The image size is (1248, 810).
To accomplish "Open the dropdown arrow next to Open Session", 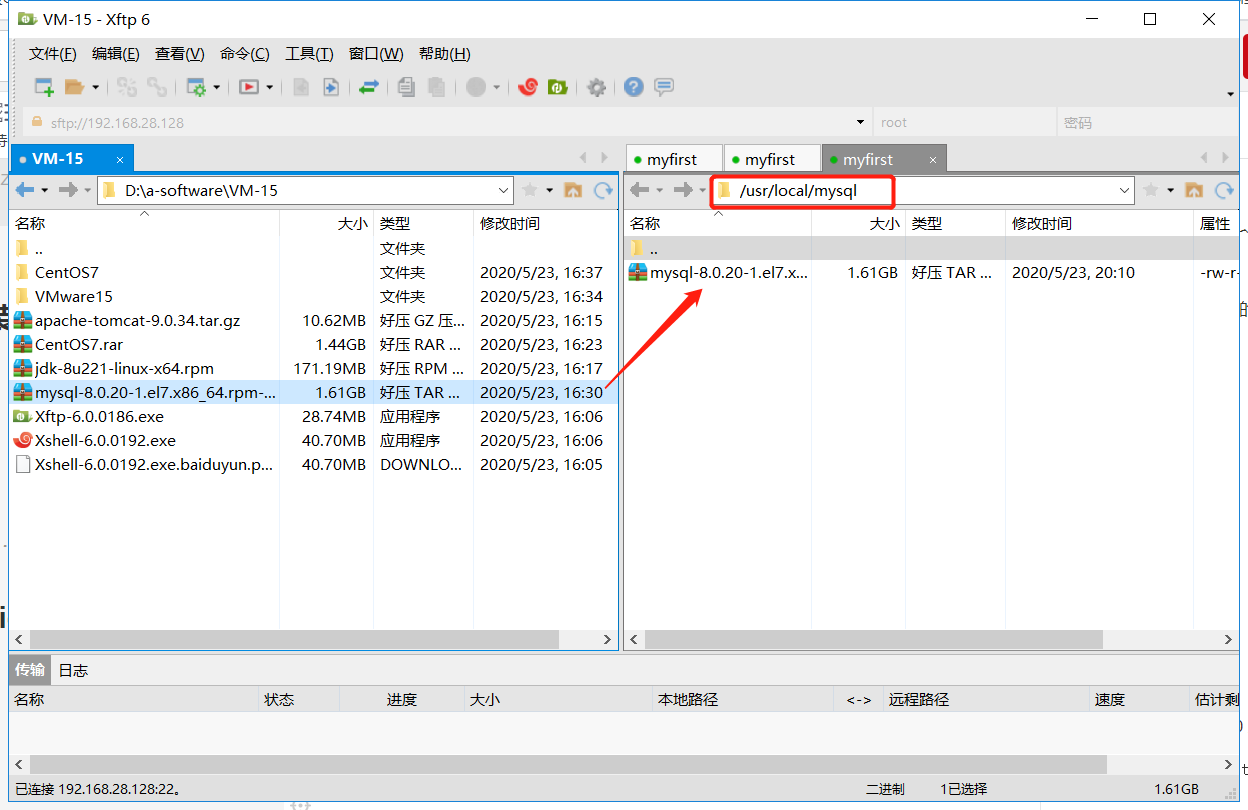I will coord(96,87).
